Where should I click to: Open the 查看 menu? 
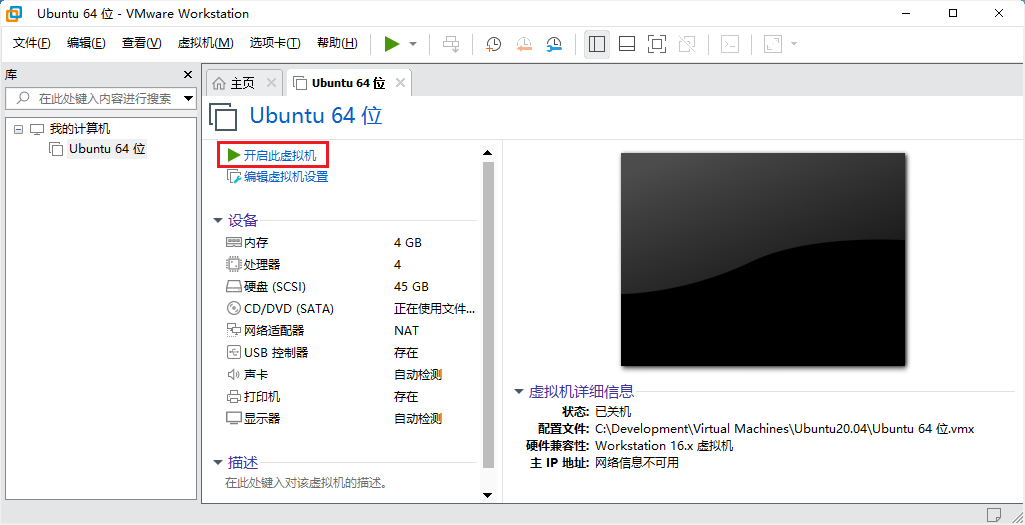click(x=141, y=43)
